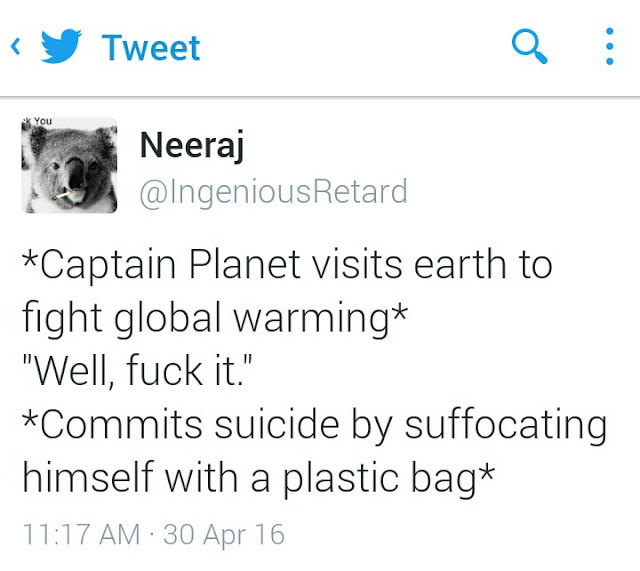
Task: Open Neeraj's koala profile picture
Action: (x=69, y=165)
